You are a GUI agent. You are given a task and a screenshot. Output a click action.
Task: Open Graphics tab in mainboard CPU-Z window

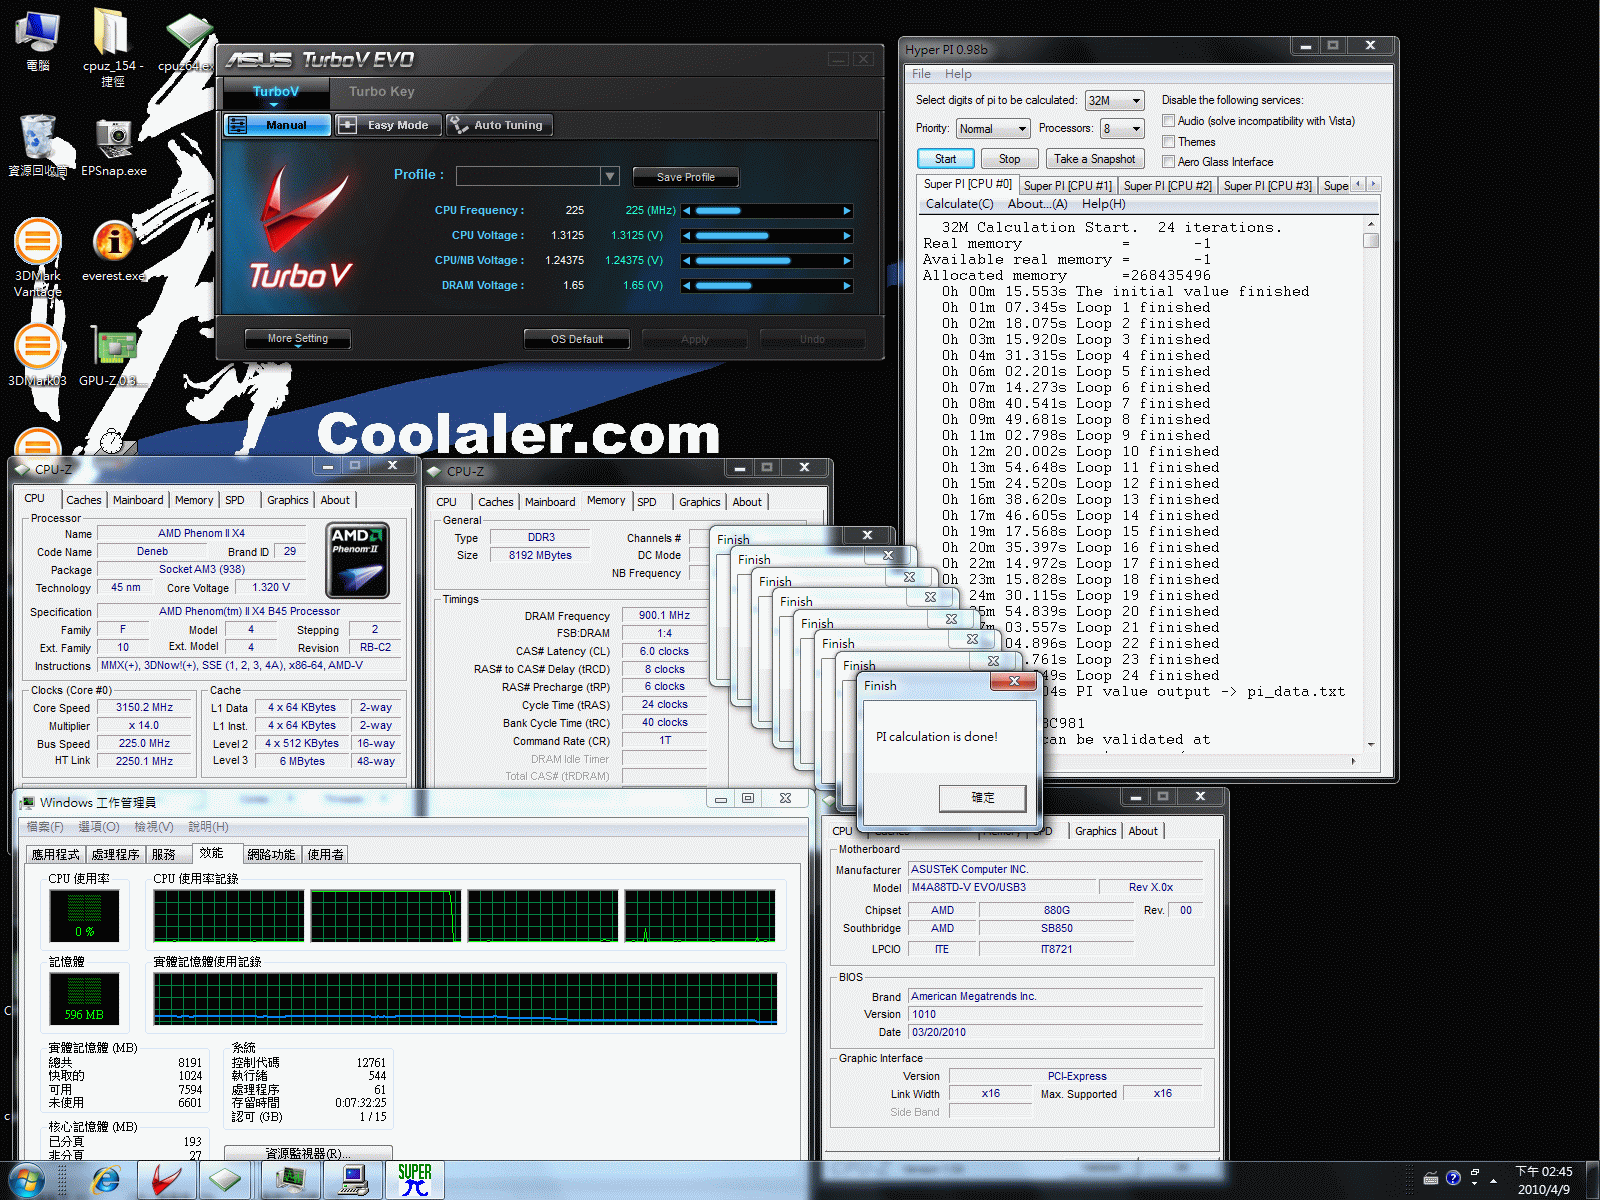pos(1095,831)
